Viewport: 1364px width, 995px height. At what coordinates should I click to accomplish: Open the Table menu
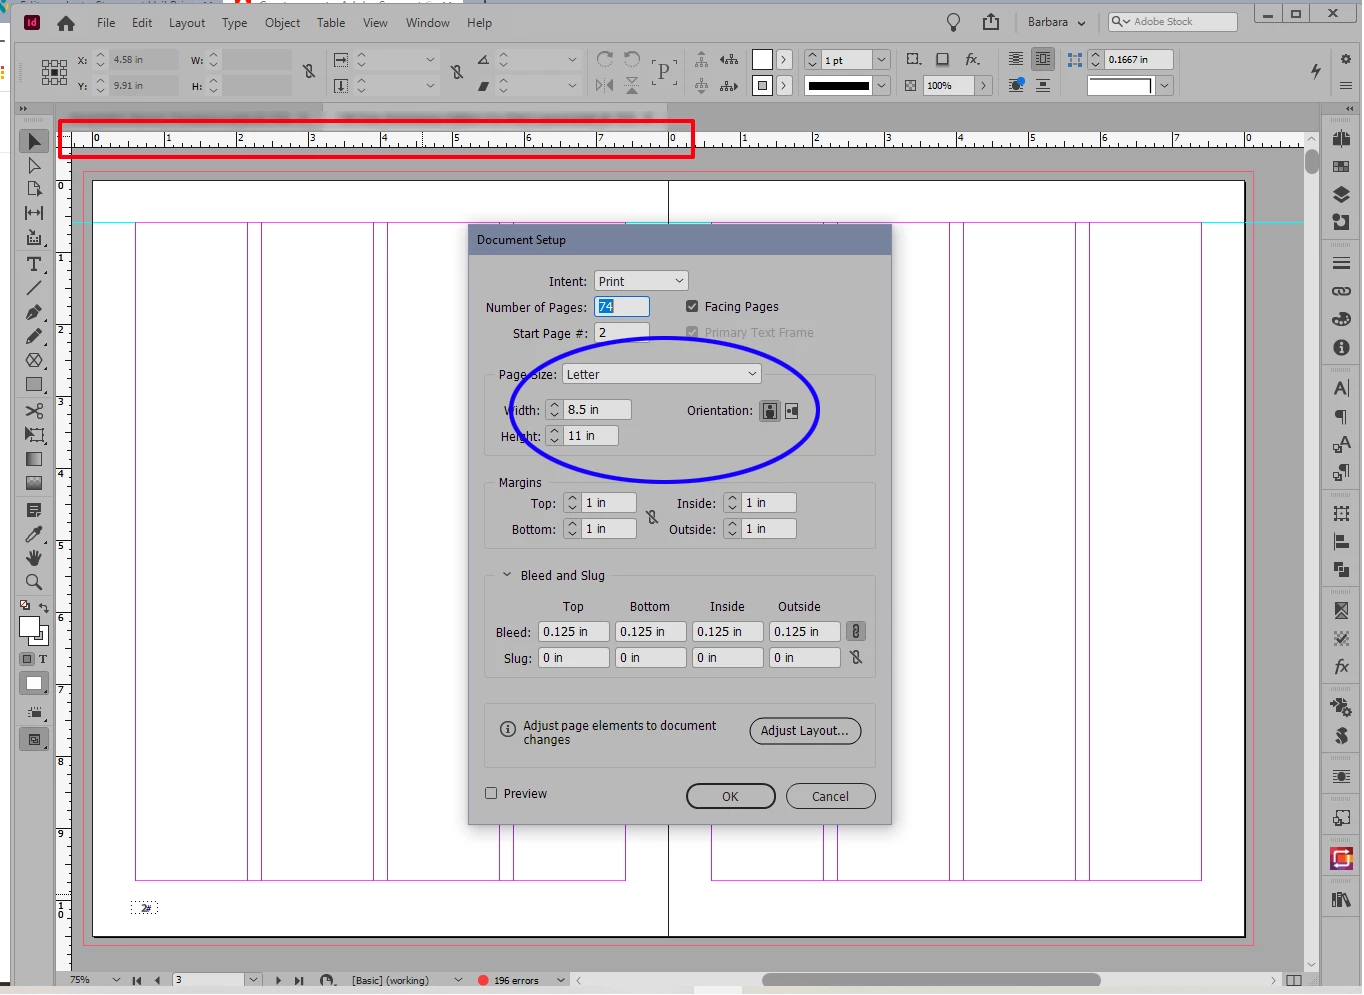tap(331, 23)
